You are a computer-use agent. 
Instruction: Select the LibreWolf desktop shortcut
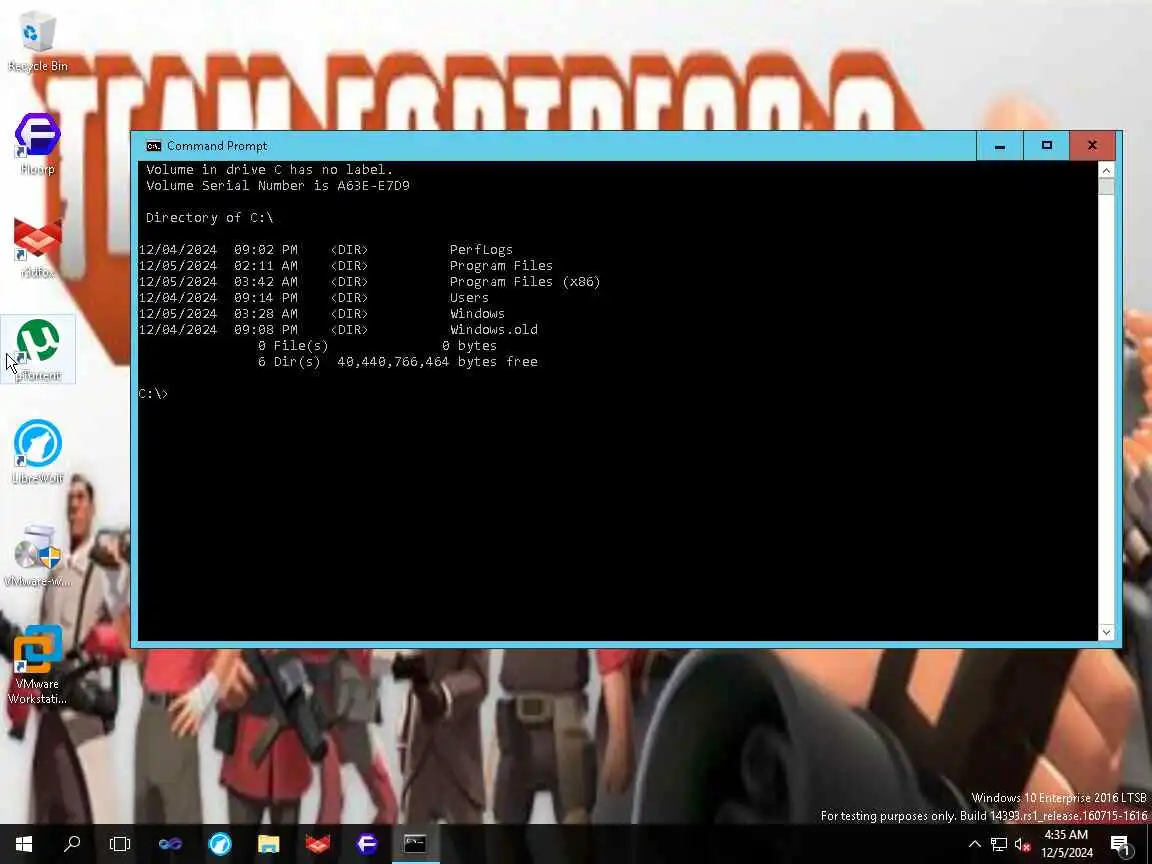(37, 452)
